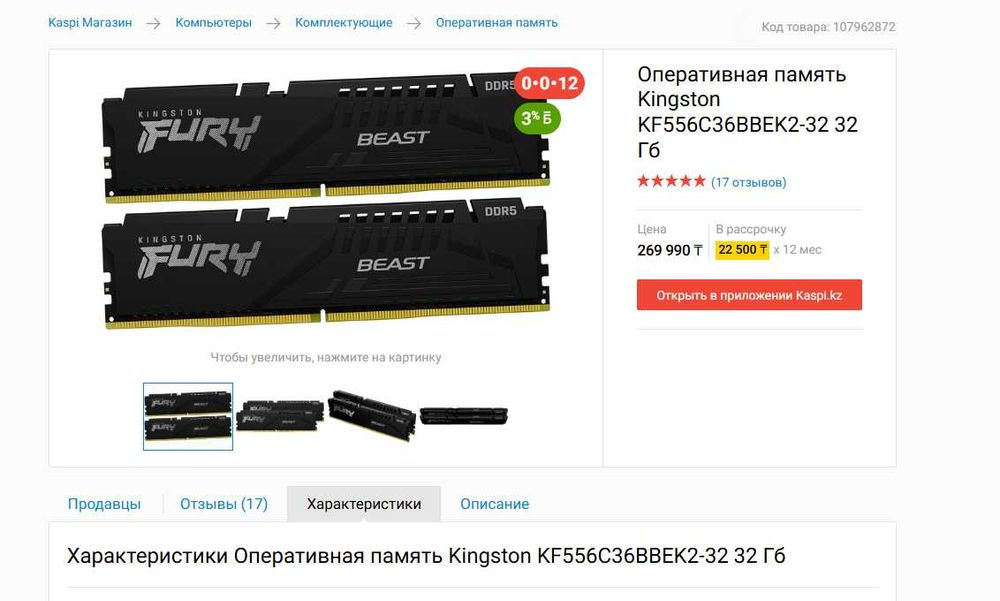Click the red 0-0-12 installment badge
Screen dimensions: 1000x601
(549, 83)
